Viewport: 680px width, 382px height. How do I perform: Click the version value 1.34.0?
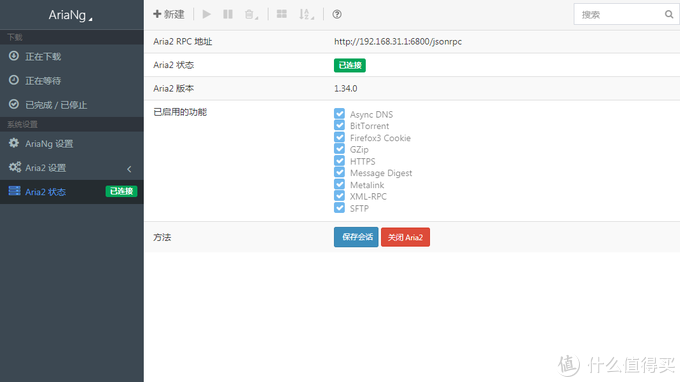point(346,88)
